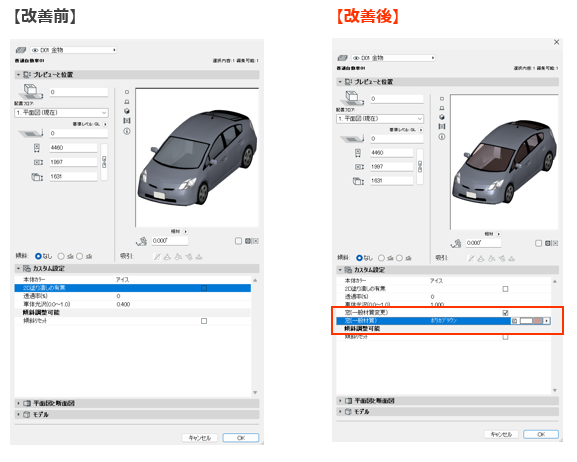Click the layer icon left of D01 in before dialog

click(21, 50)
